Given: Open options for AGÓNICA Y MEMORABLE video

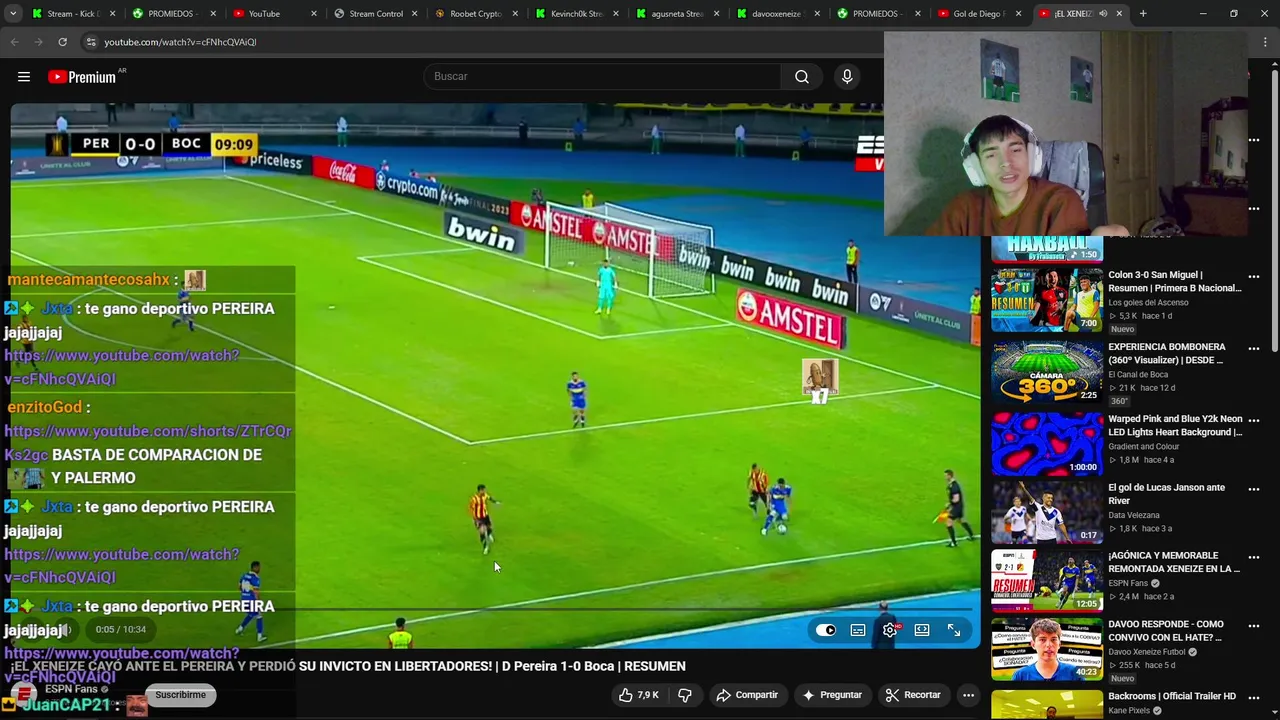Looking at the screenshot, I should [1254, 557].
